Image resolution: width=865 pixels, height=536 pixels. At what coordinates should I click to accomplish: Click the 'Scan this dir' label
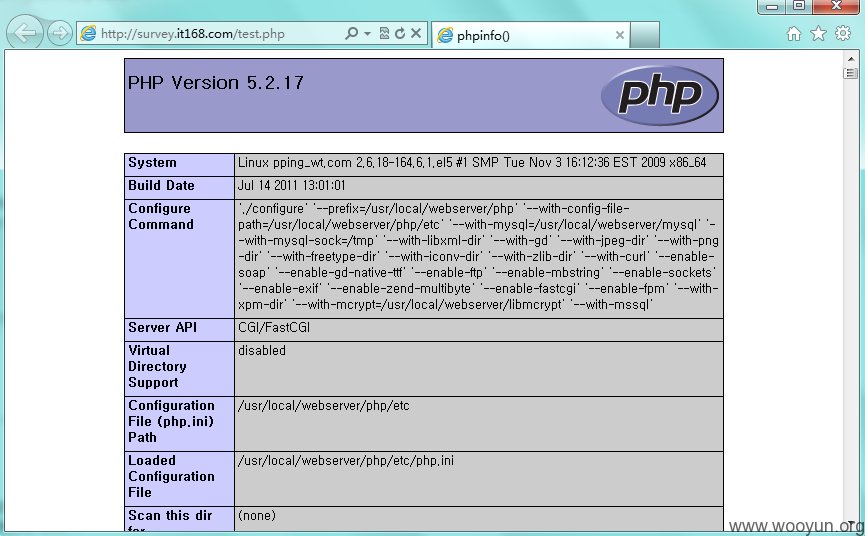coord(170,516)
